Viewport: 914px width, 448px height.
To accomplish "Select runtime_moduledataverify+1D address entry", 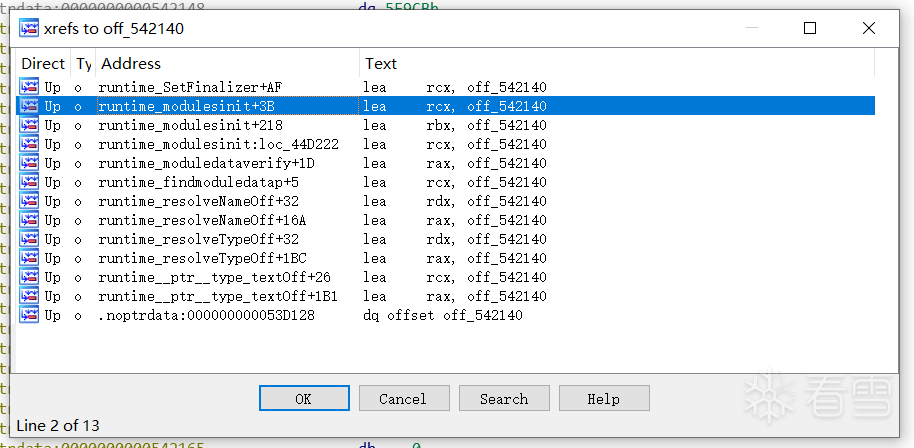I will pos(206,163).
